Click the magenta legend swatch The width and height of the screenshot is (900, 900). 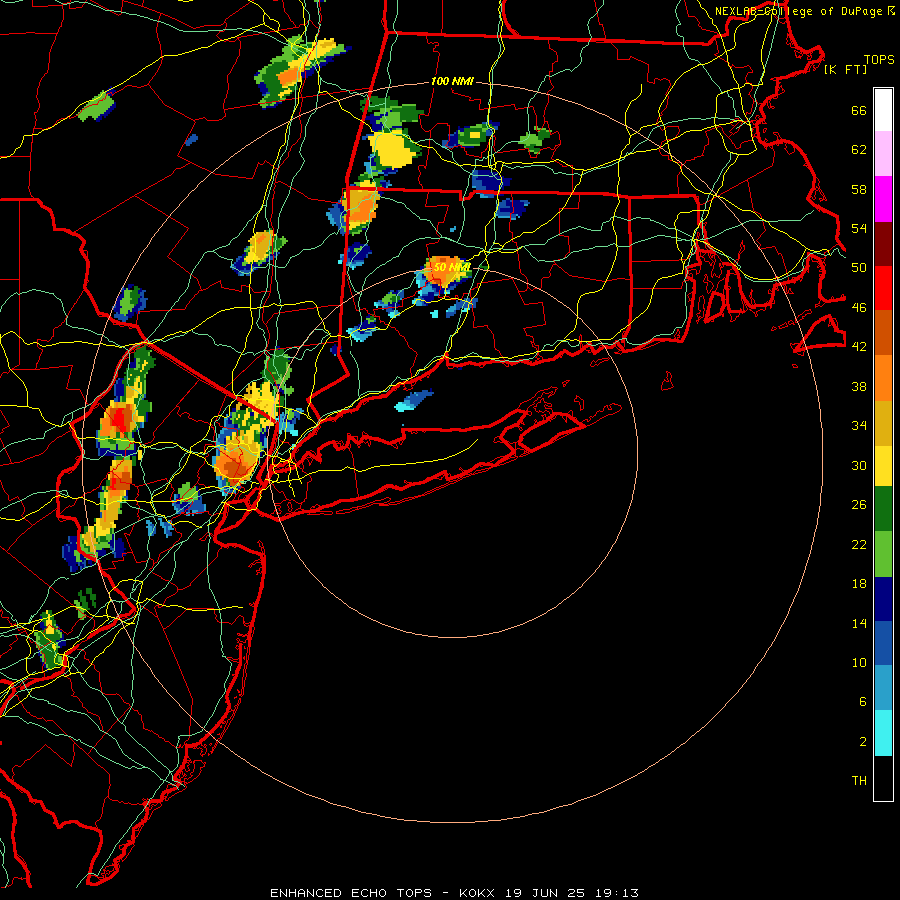pos(883,199)
